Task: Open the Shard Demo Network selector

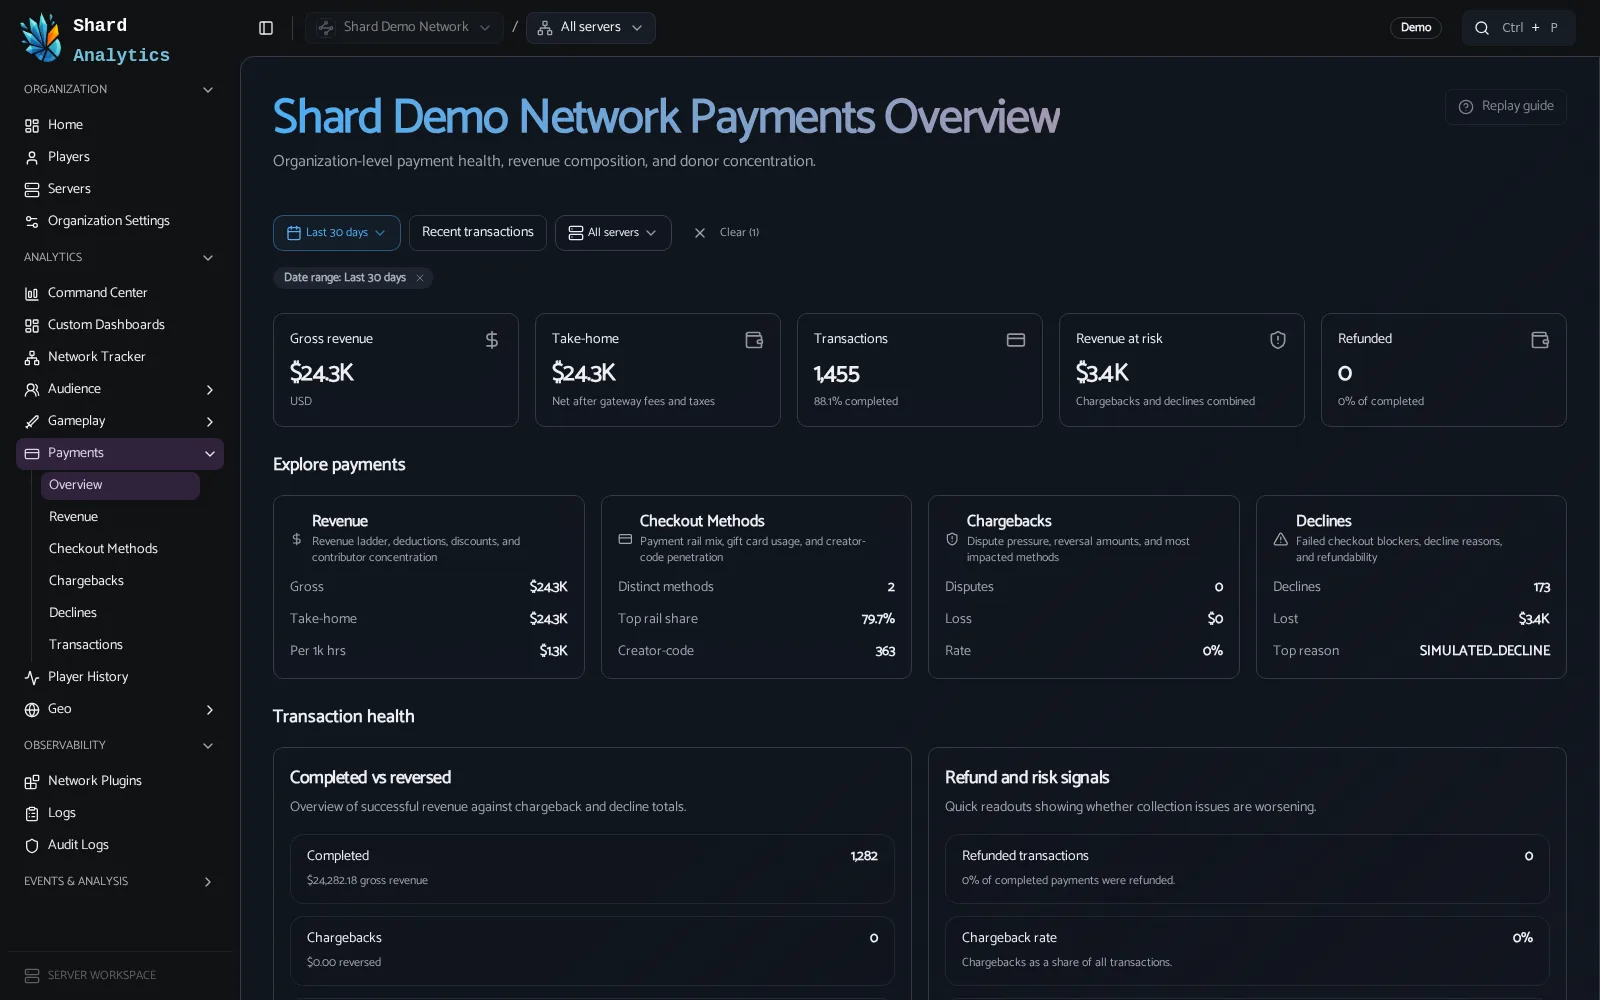Action: [404, 28]
